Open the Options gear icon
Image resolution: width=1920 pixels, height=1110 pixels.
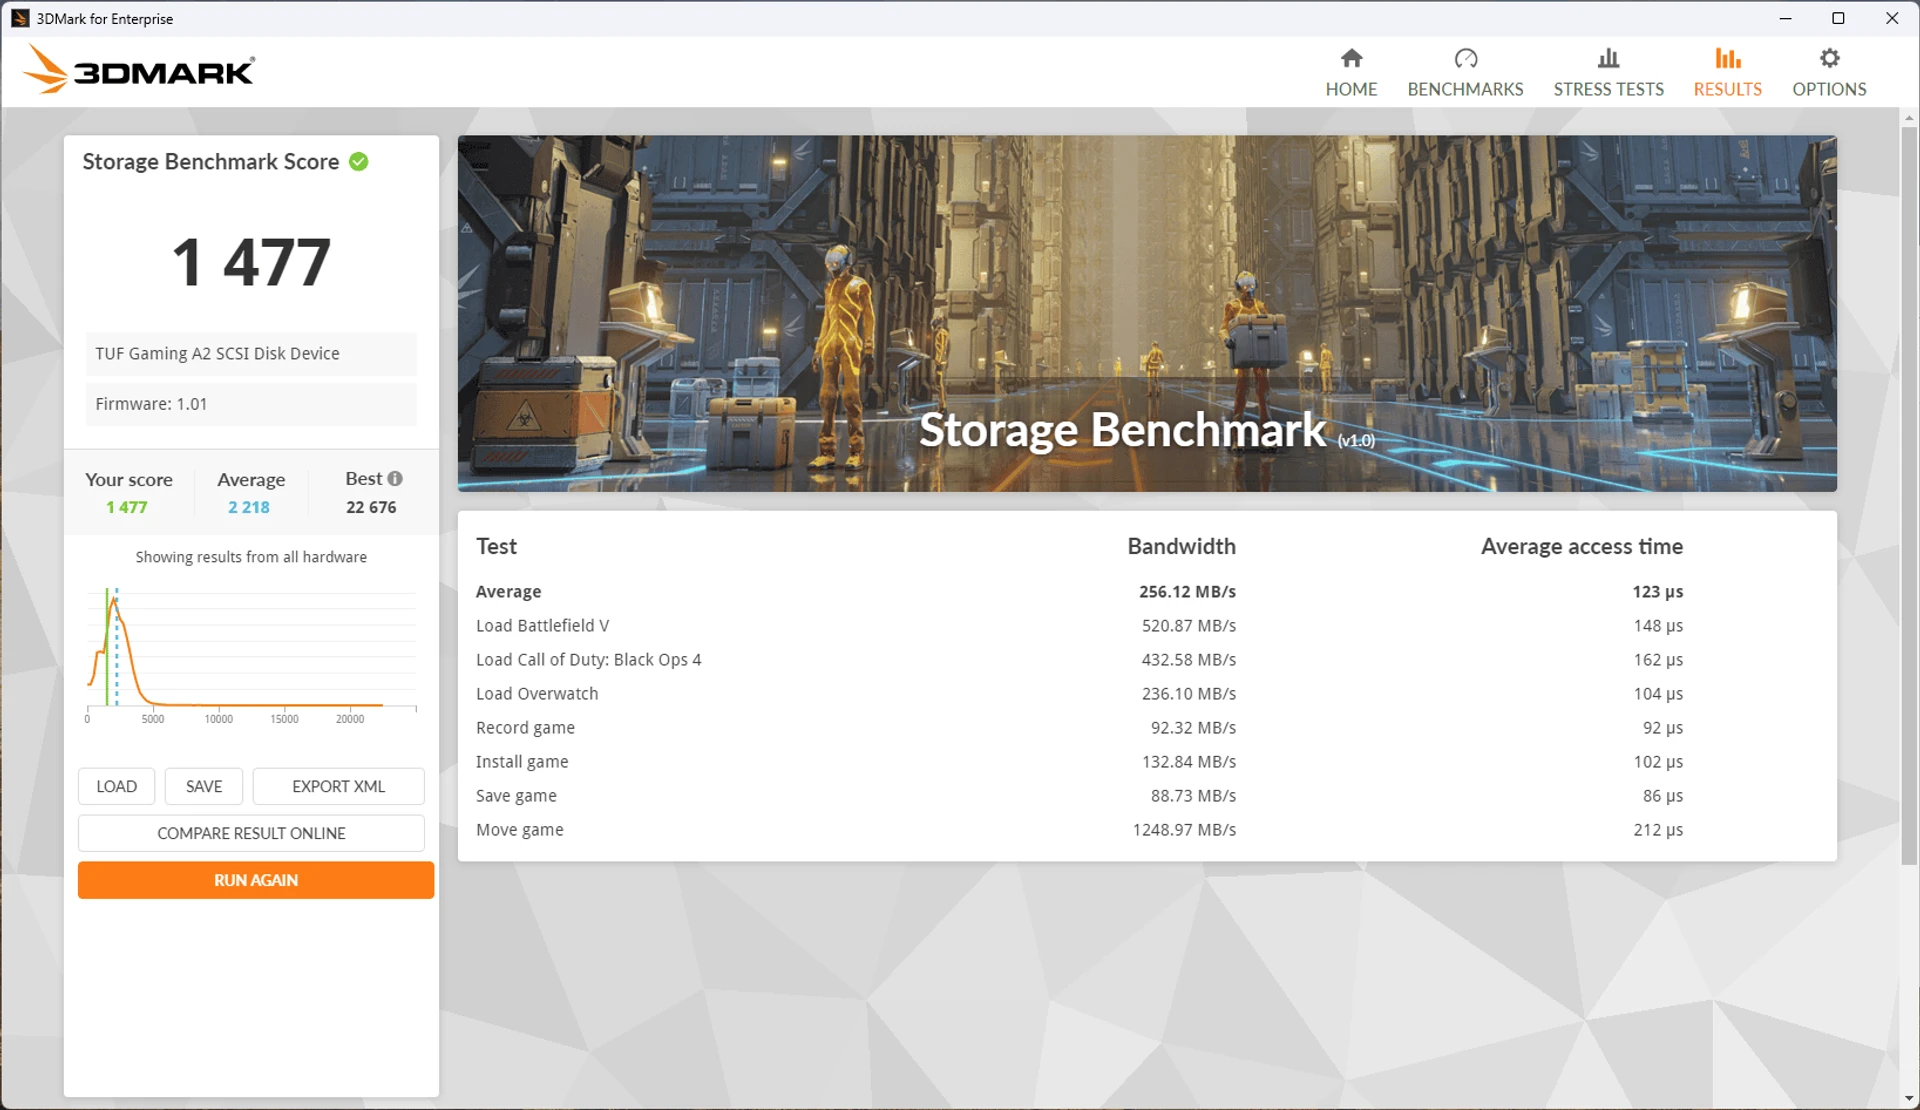(1829, 58)
